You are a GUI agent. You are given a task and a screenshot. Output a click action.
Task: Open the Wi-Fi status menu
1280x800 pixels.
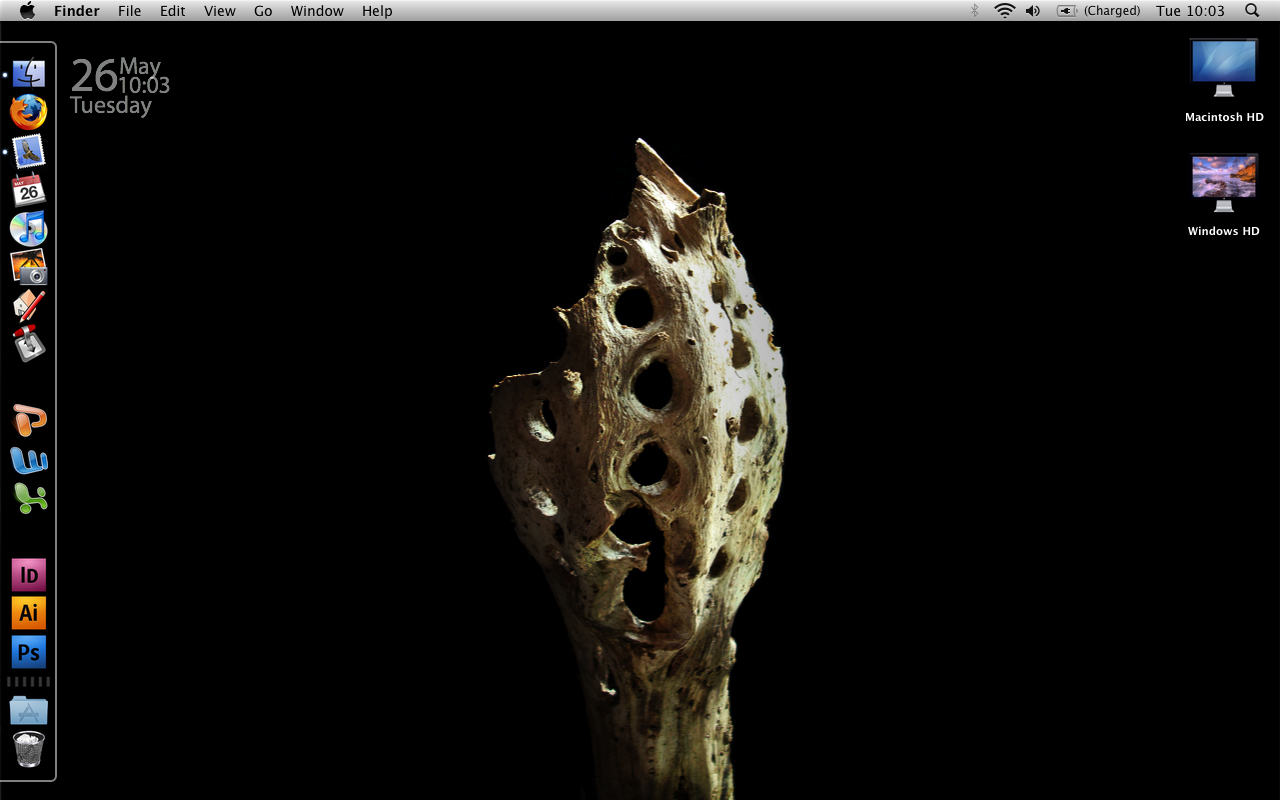[1004, 11]
